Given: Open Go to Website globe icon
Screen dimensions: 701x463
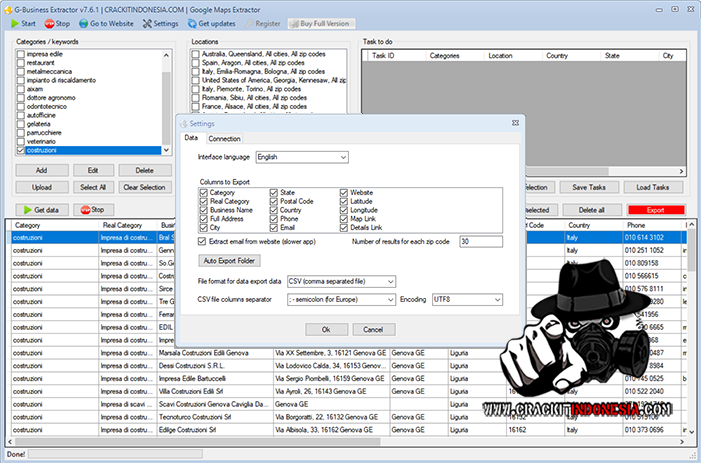Looking at the screenshot, I should pyautogui.click(x=83, y=22).
